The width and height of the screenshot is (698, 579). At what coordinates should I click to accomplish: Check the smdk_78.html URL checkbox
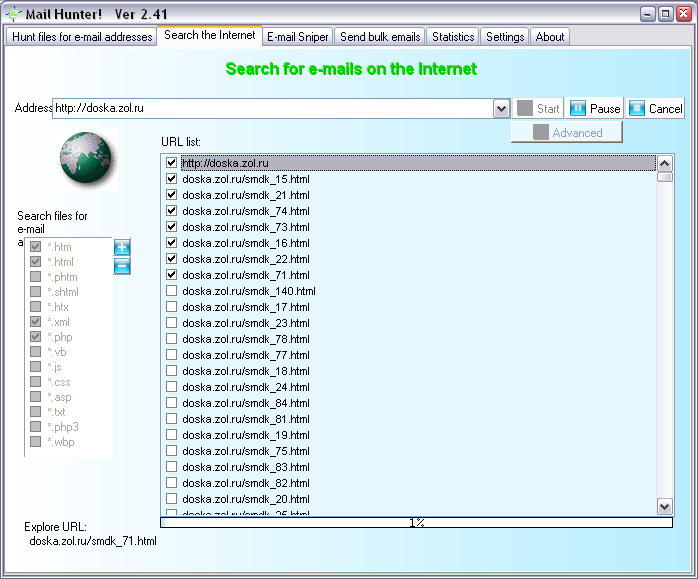pyautogui.click(x=171, y=339)
